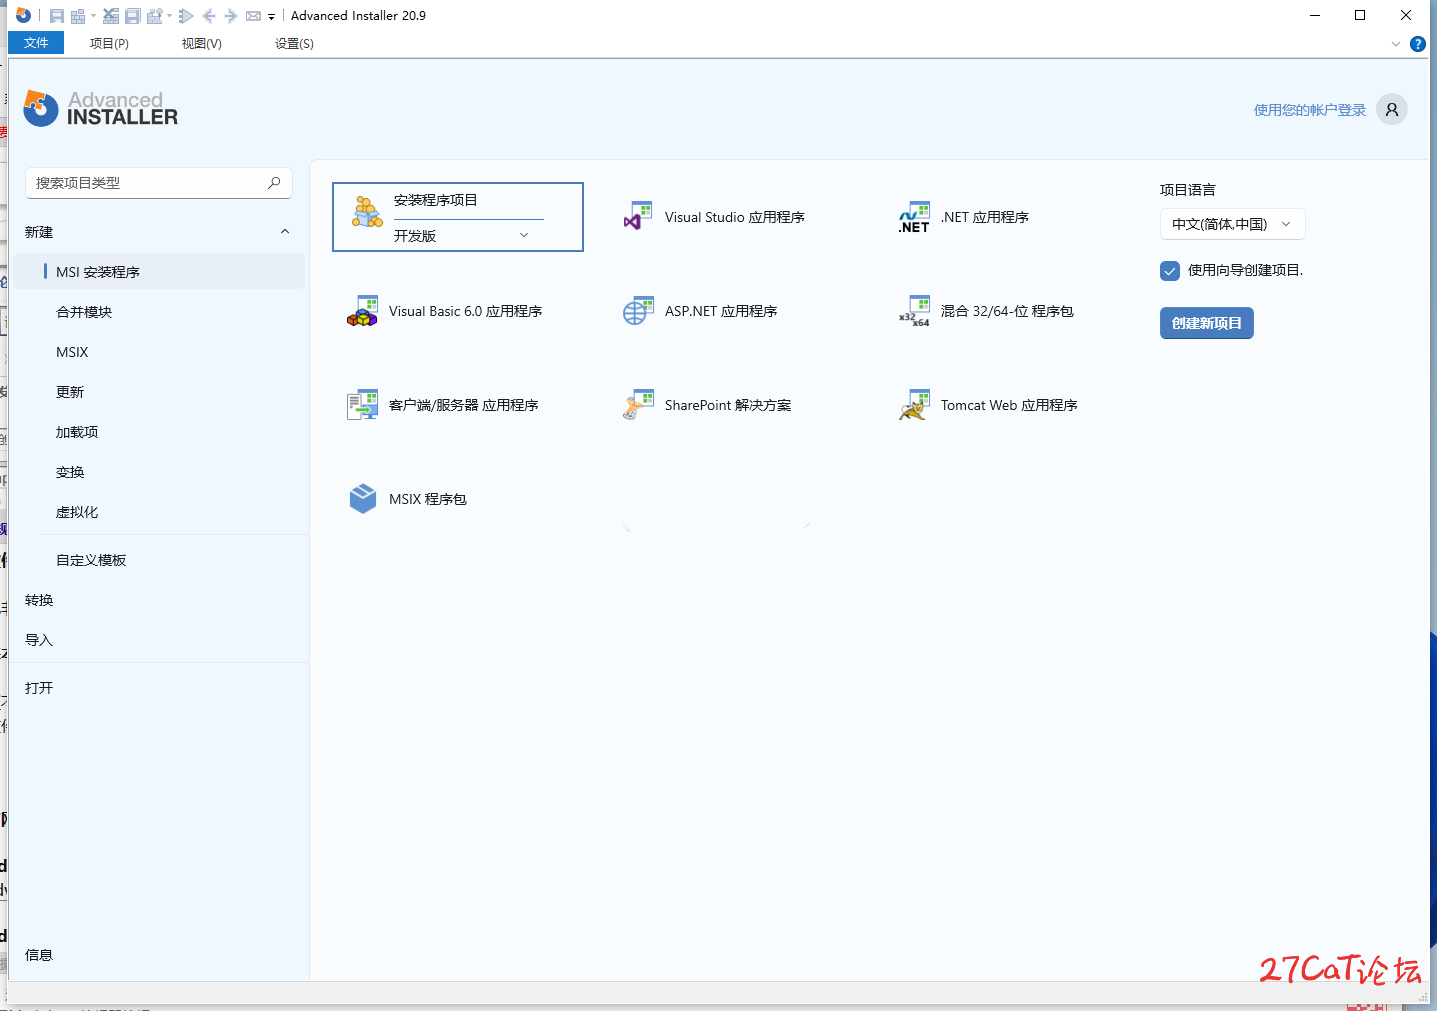Select the '安装程序项目' title text
Screen dimensions: 1437x1011
[436, 200]
